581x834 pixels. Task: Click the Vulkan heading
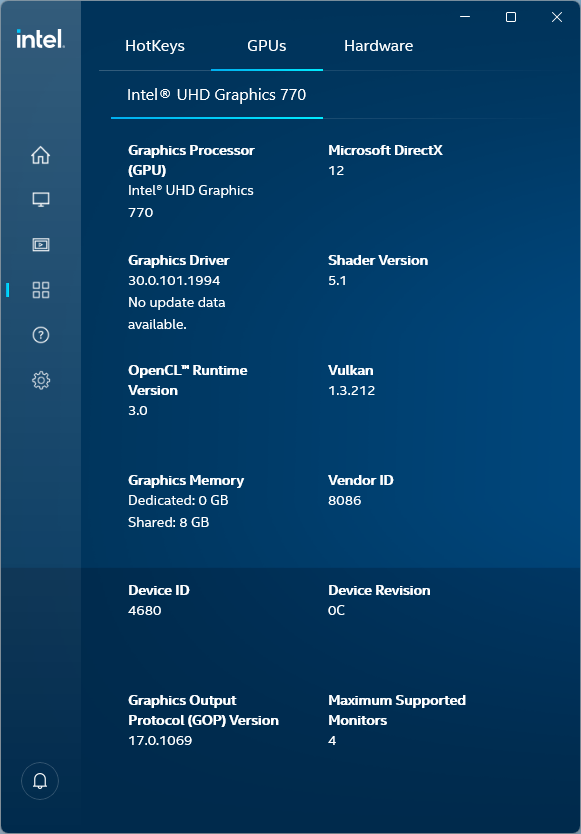tap(351, 371)
